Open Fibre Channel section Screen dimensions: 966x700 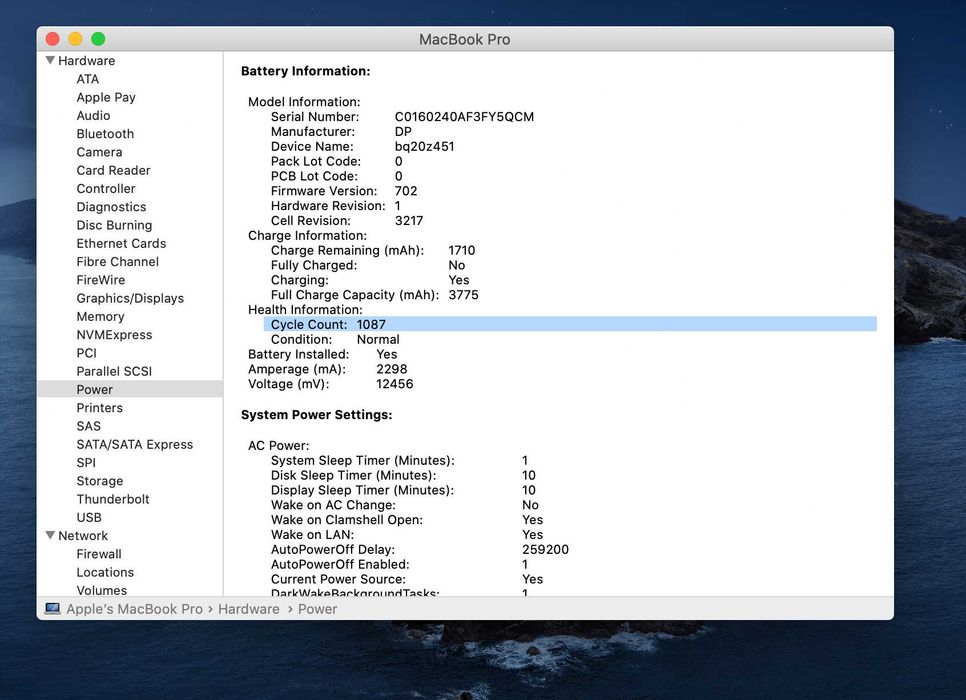point(118,262)
